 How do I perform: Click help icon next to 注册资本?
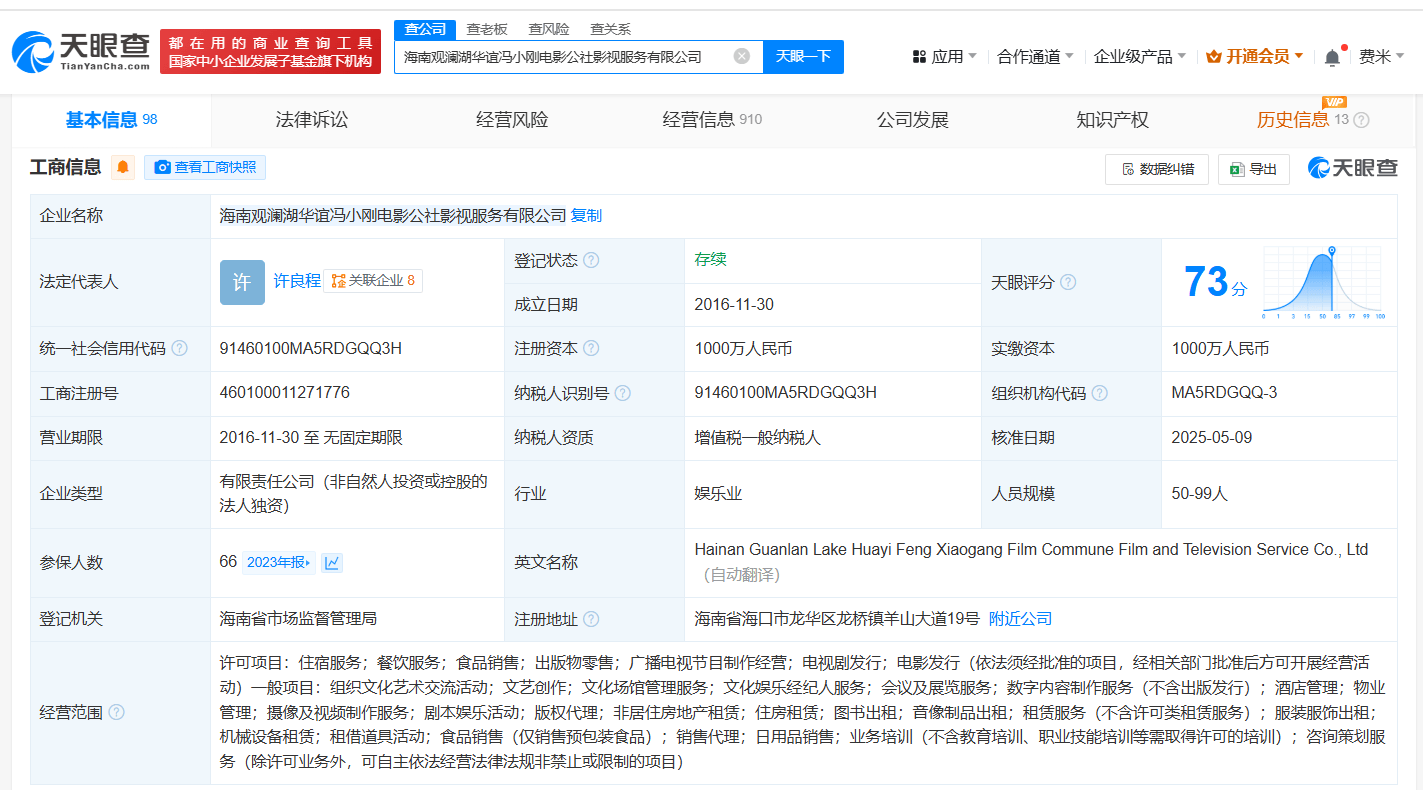[x=591, y=349]
